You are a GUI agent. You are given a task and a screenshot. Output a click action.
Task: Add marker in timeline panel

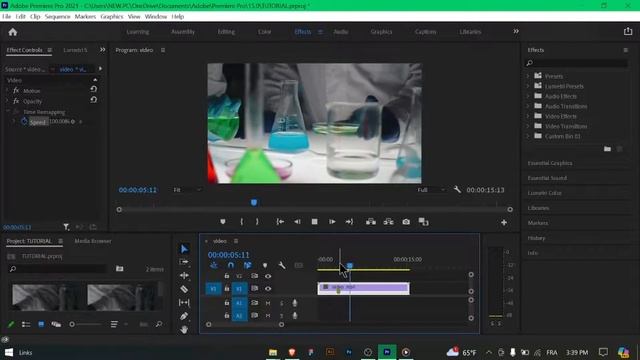coord(265,265)
